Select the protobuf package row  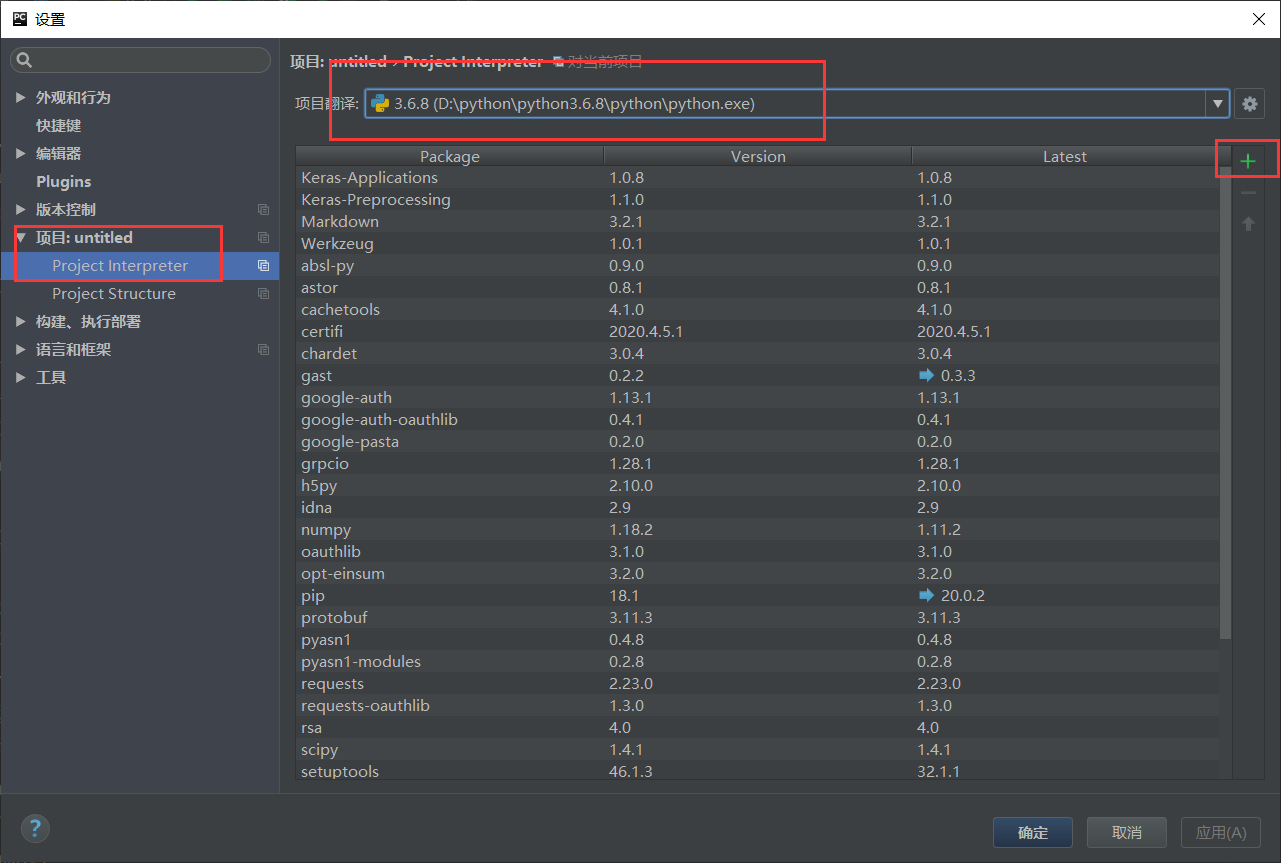(757, 618)
